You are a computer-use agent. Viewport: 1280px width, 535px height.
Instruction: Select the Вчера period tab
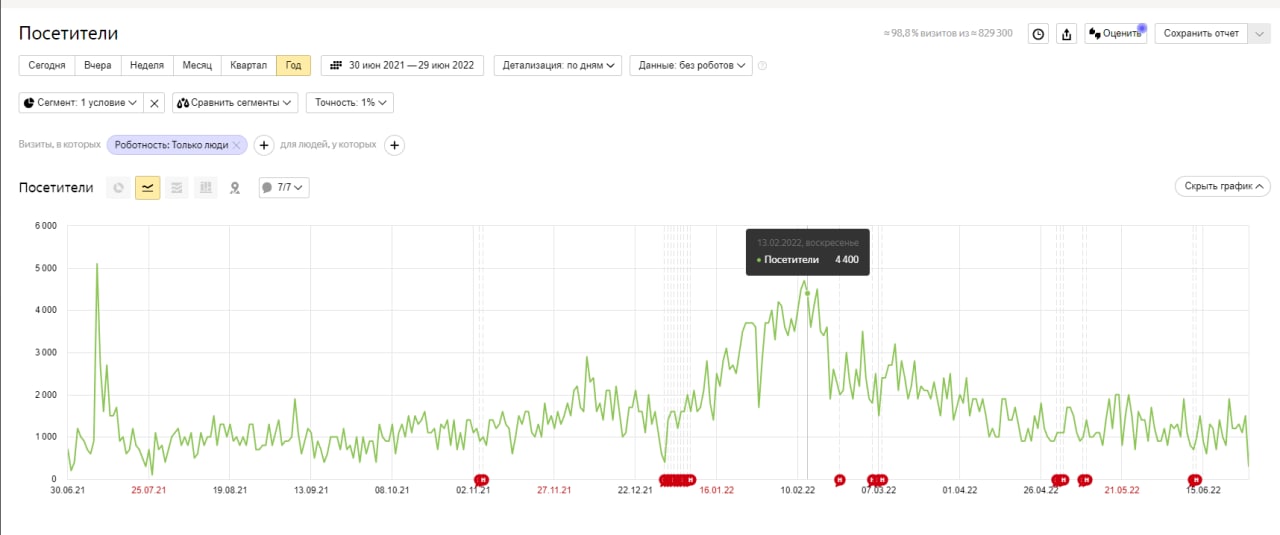click(x=98, y=65)
